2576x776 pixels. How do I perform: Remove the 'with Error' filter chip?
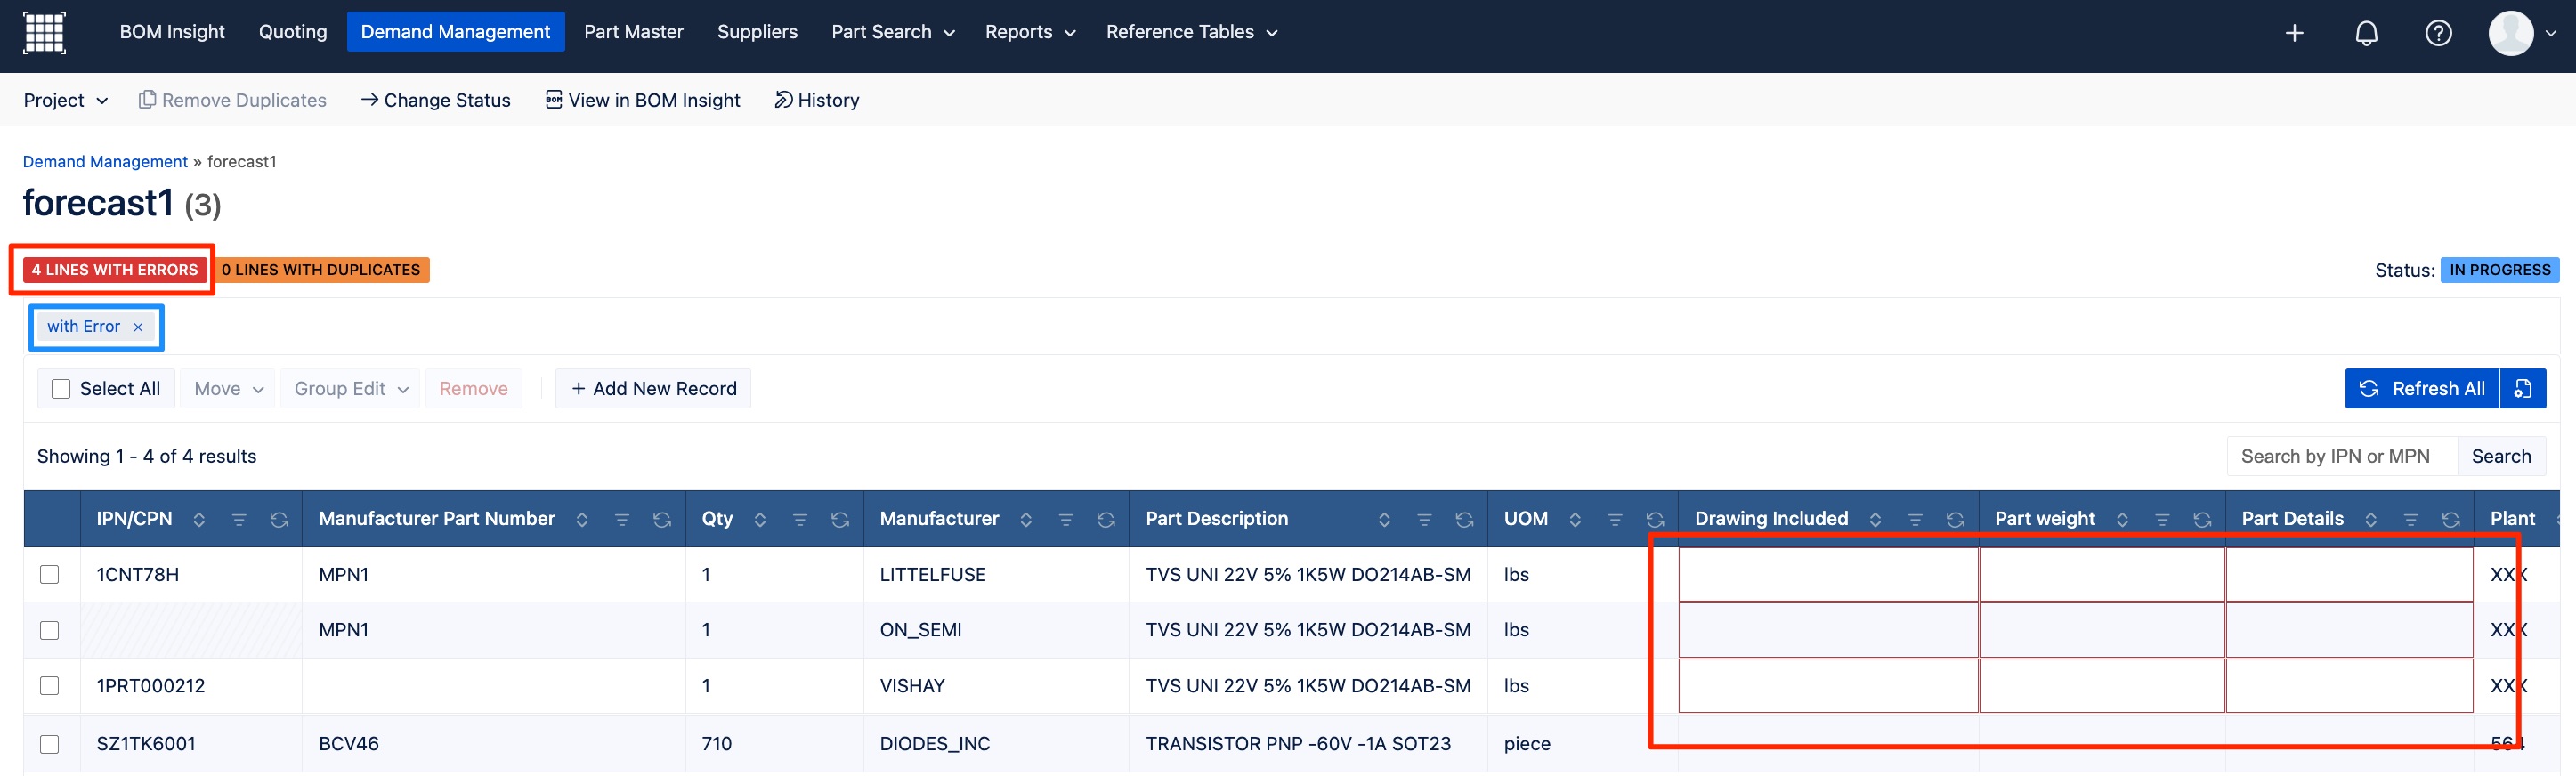(138, 327)
